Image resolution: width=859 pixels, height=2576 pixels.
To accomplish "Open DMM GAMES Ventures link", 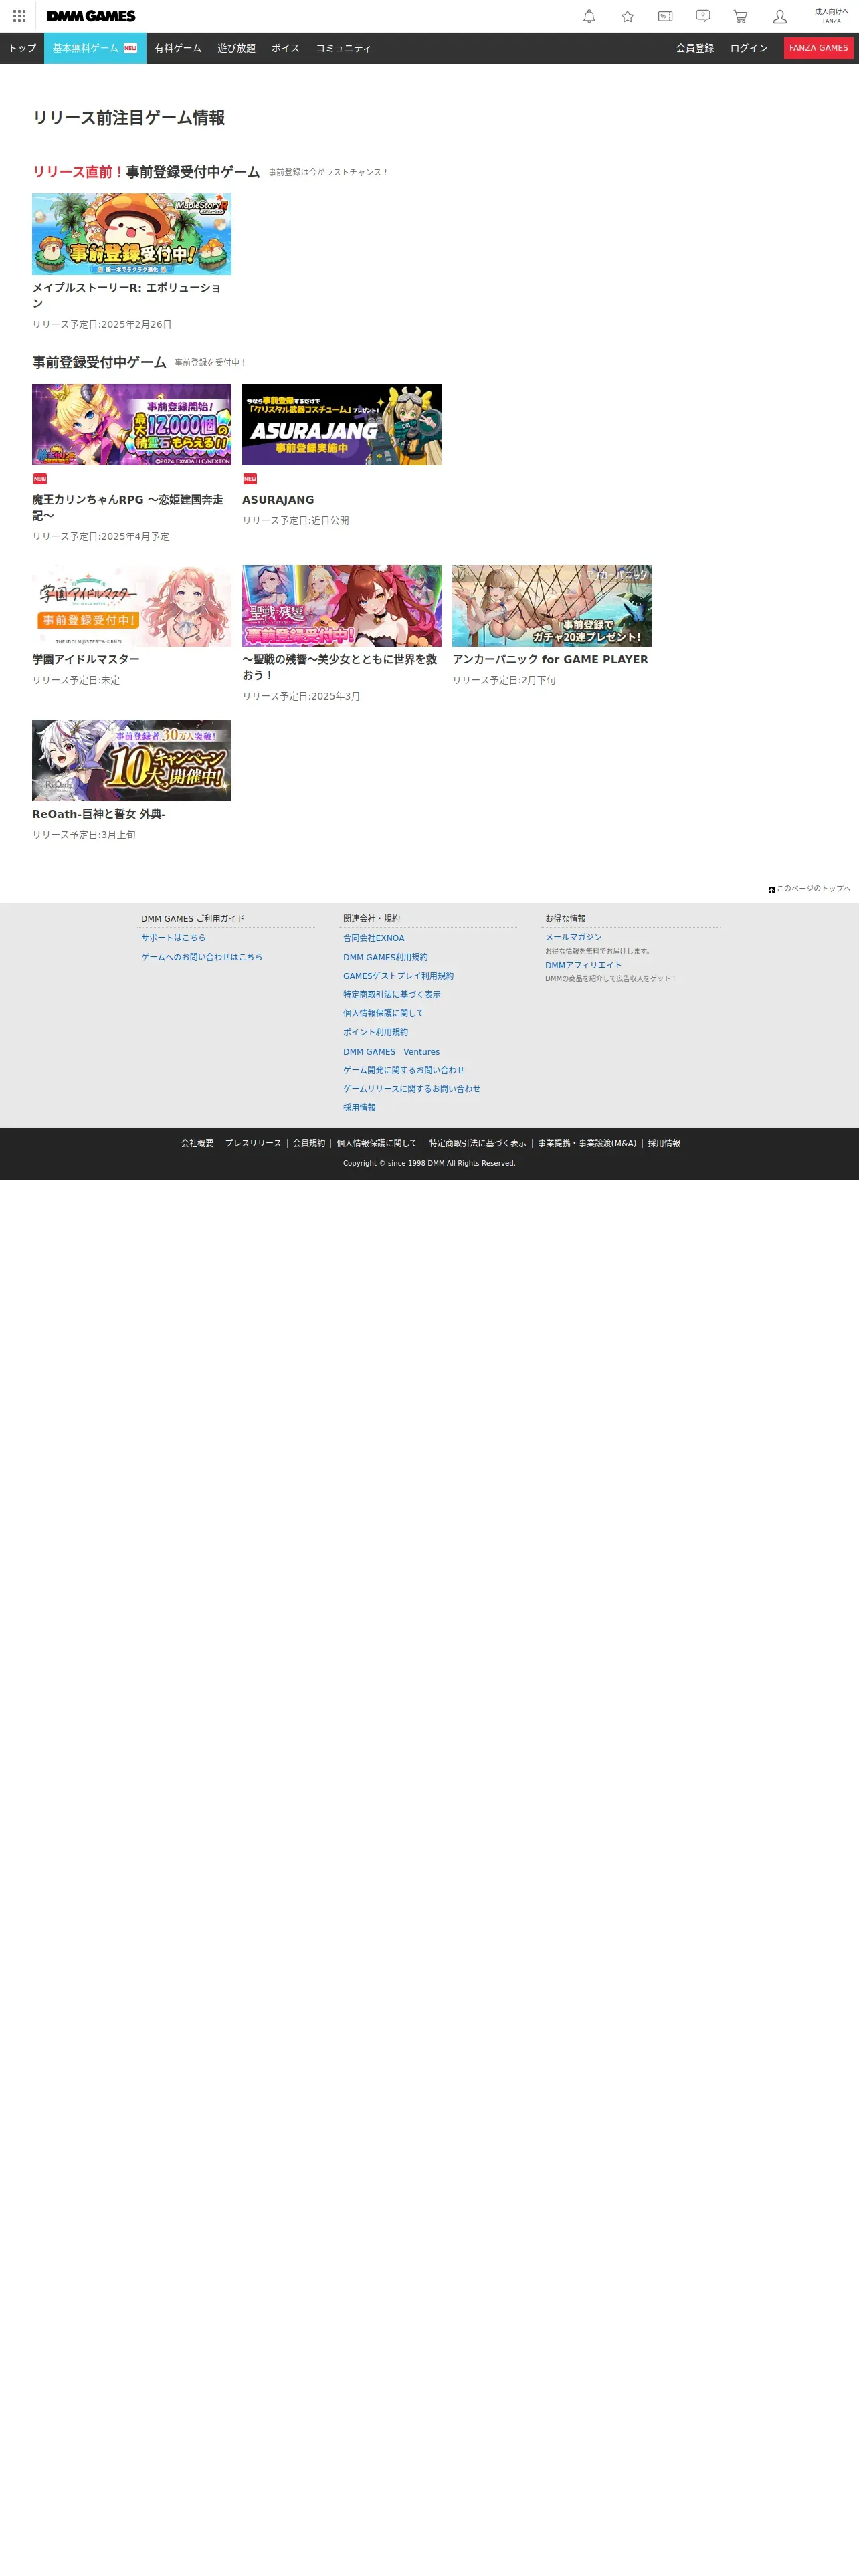I will [391, 1052].
